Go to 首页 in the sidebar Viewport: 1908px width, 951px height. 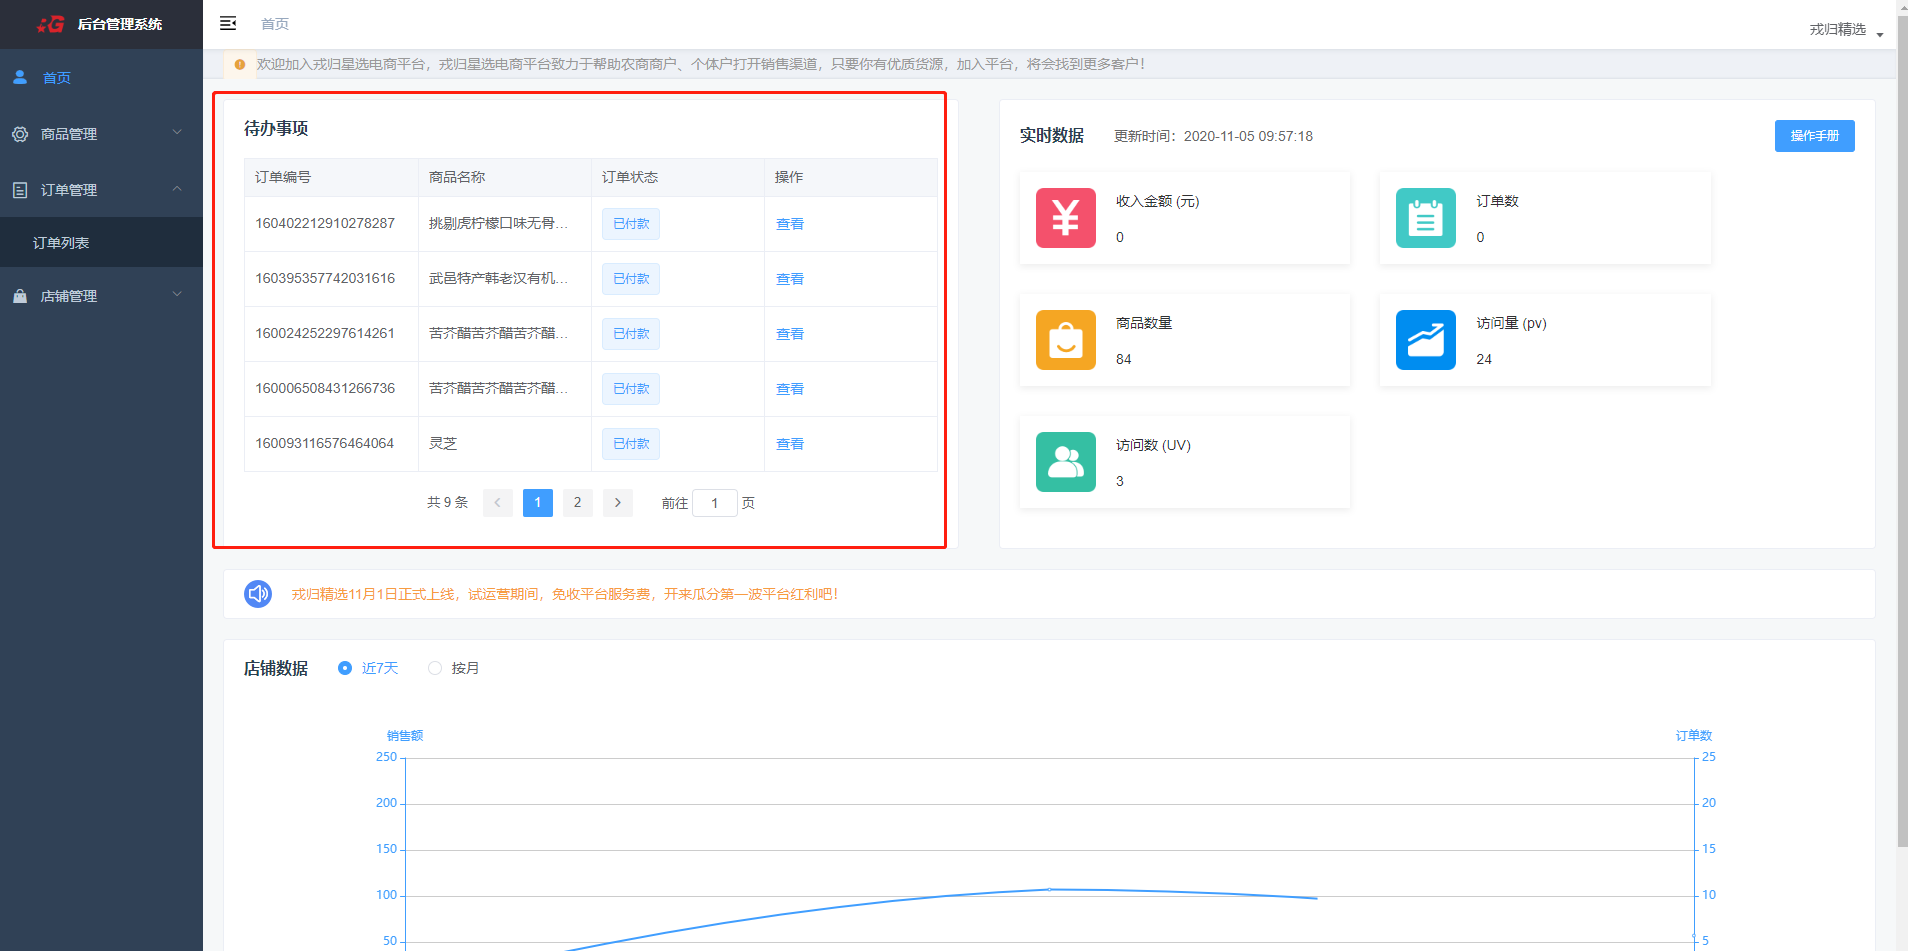point(57,78)
